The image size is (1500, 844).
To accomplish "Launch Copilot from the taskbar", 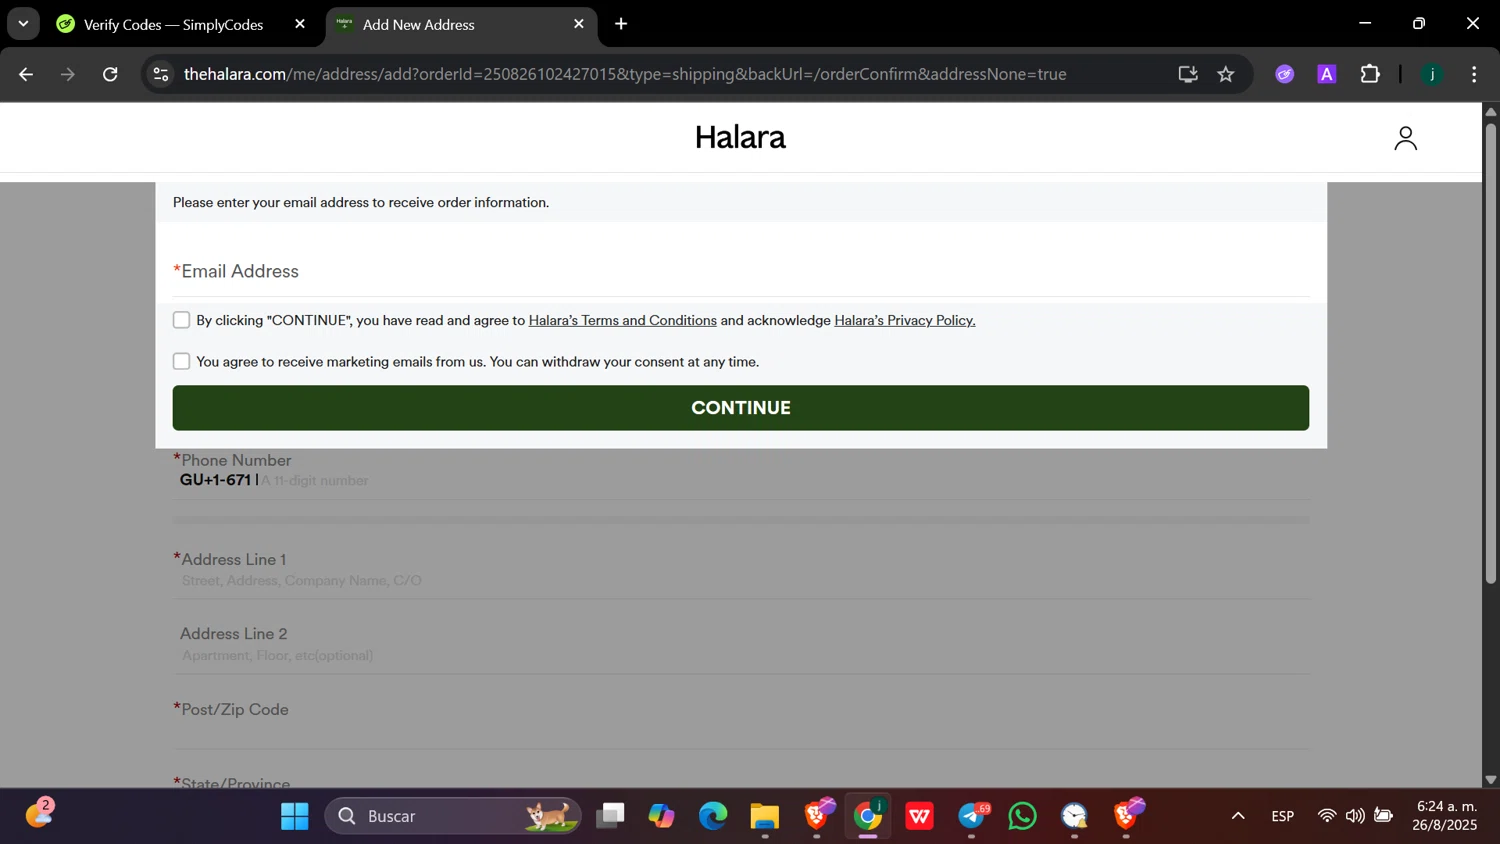I will 661,816.
